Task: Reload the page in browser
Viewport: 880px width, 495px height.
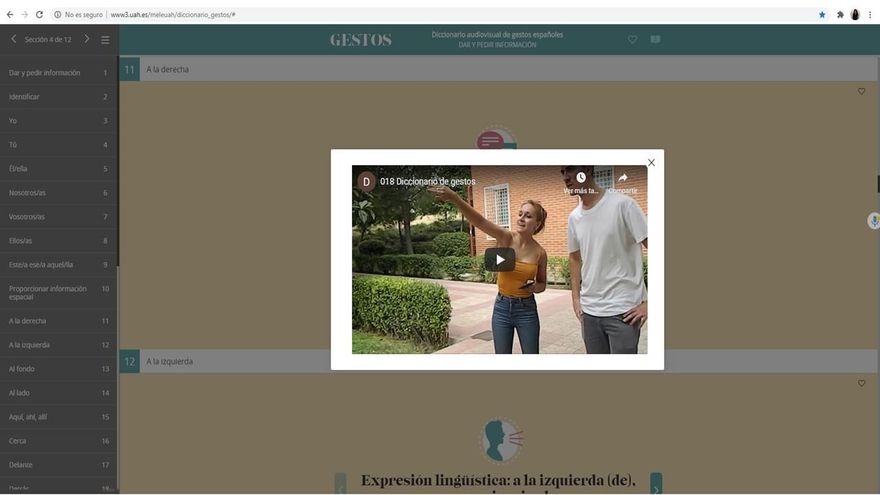Action: (x=39, y=15)
